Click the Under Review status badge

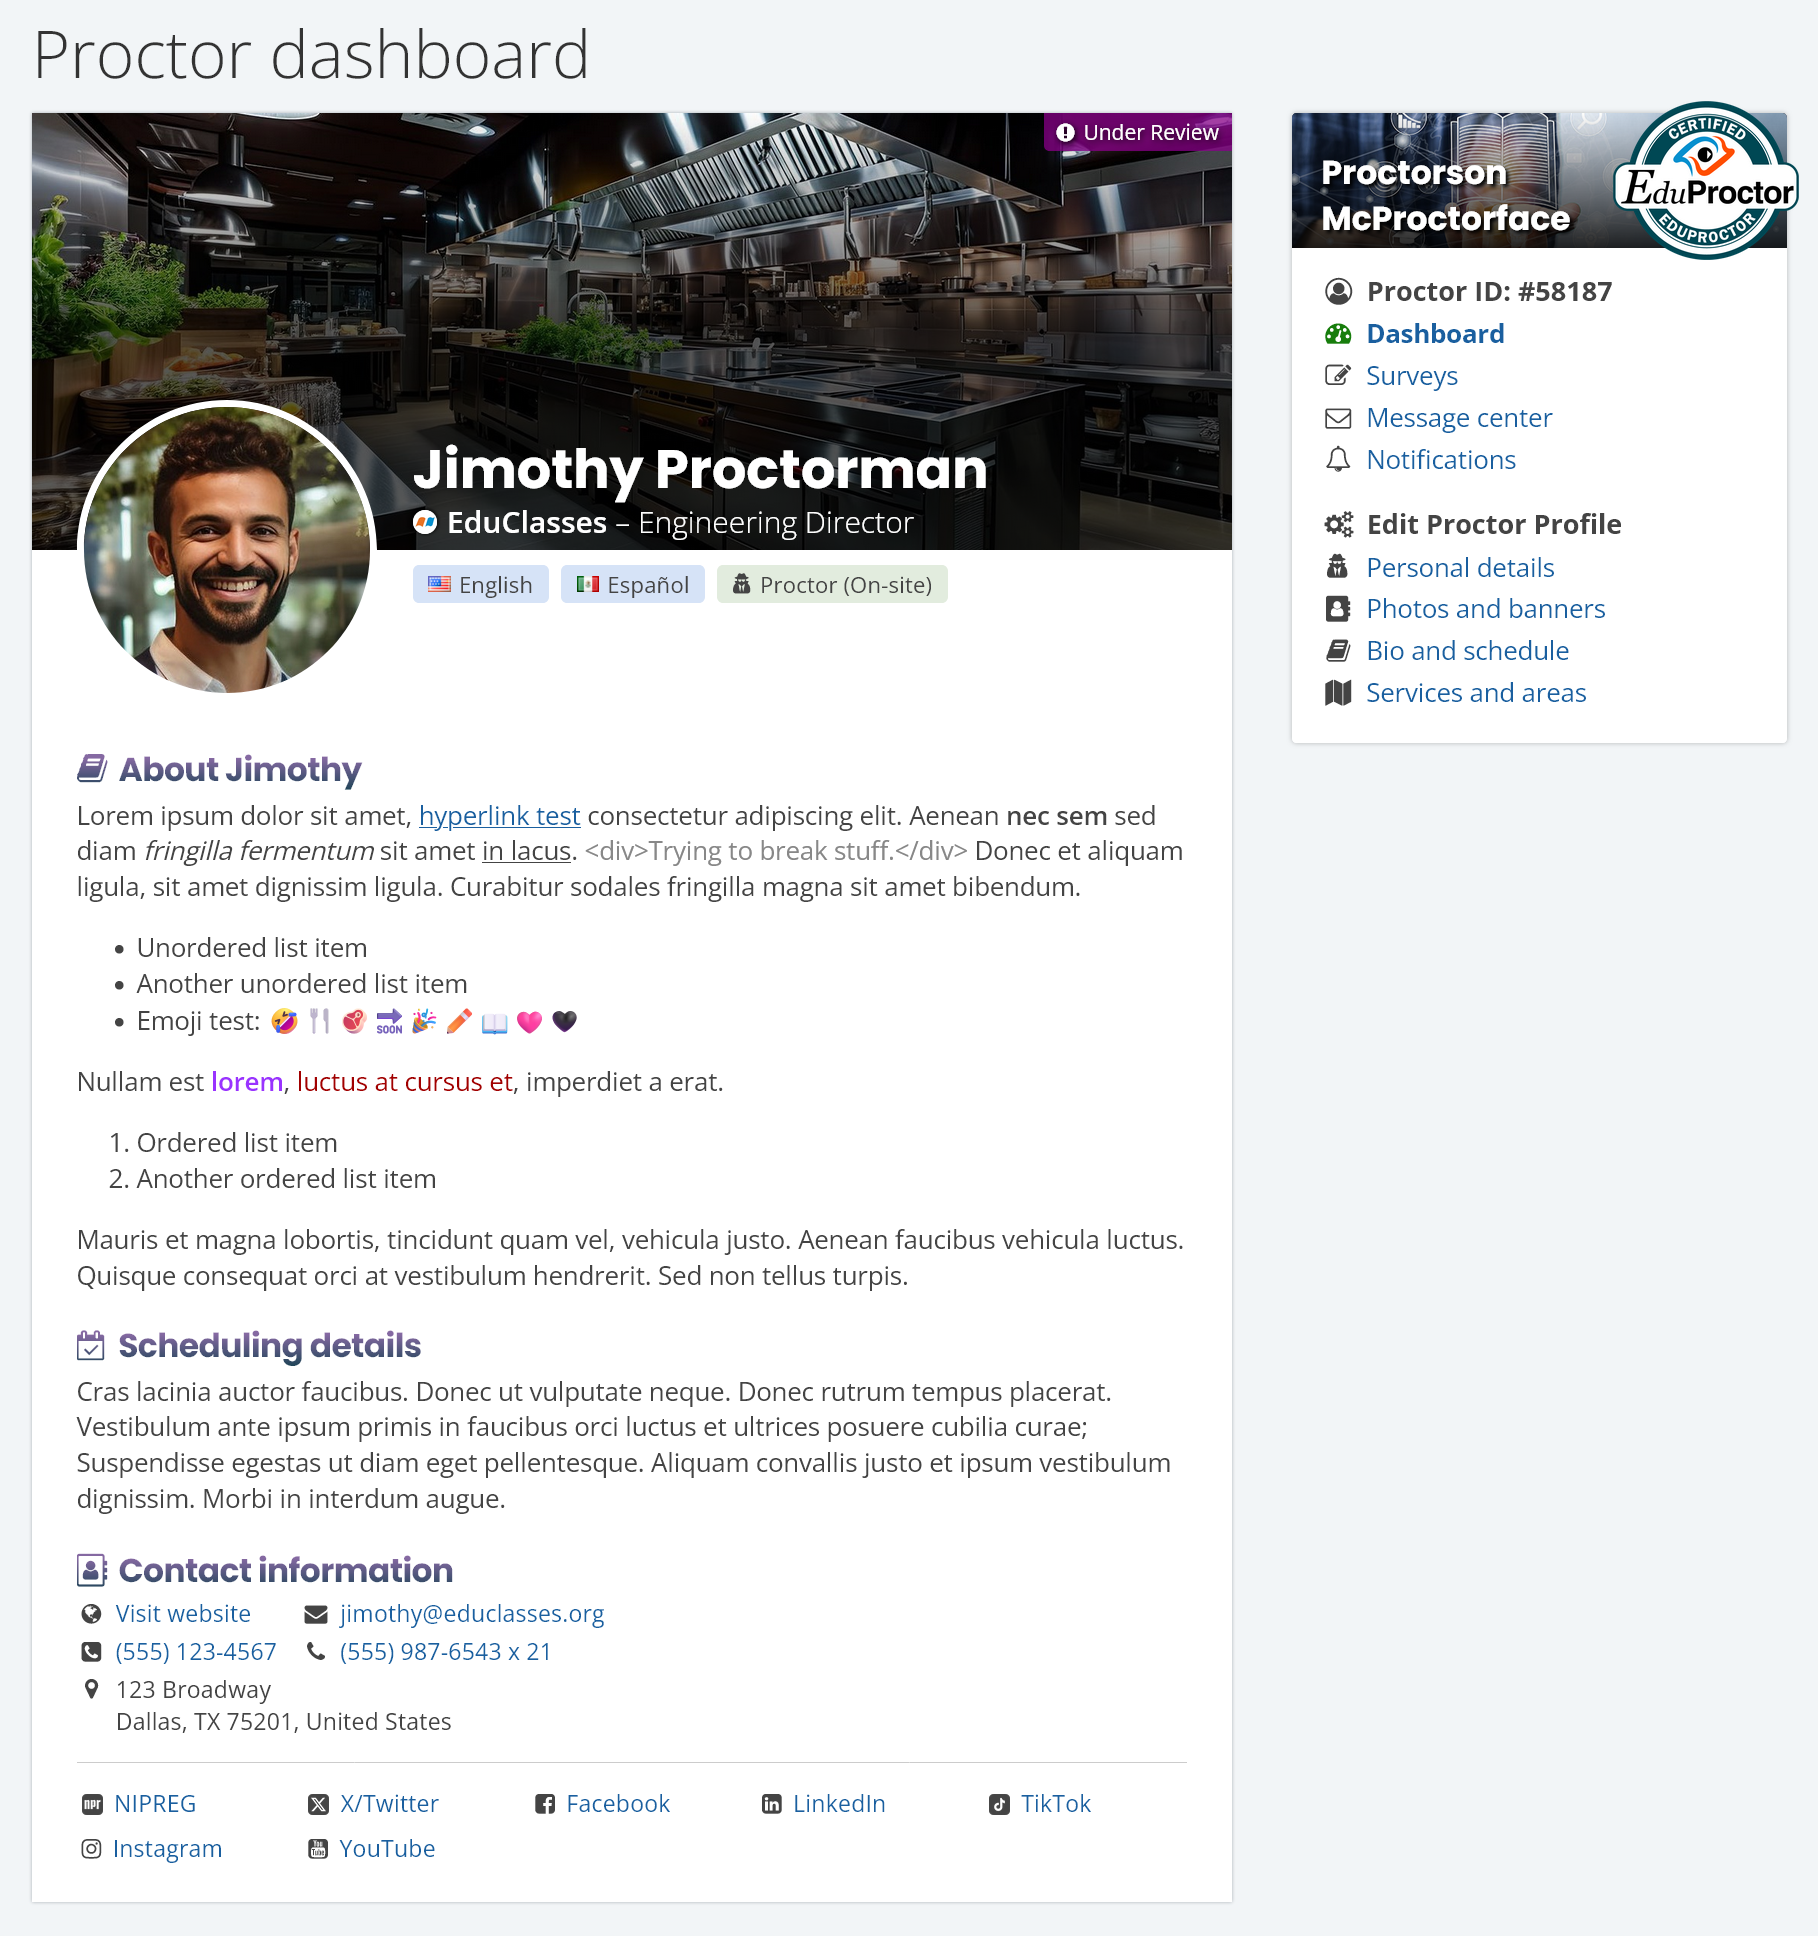pos(1138,133)
